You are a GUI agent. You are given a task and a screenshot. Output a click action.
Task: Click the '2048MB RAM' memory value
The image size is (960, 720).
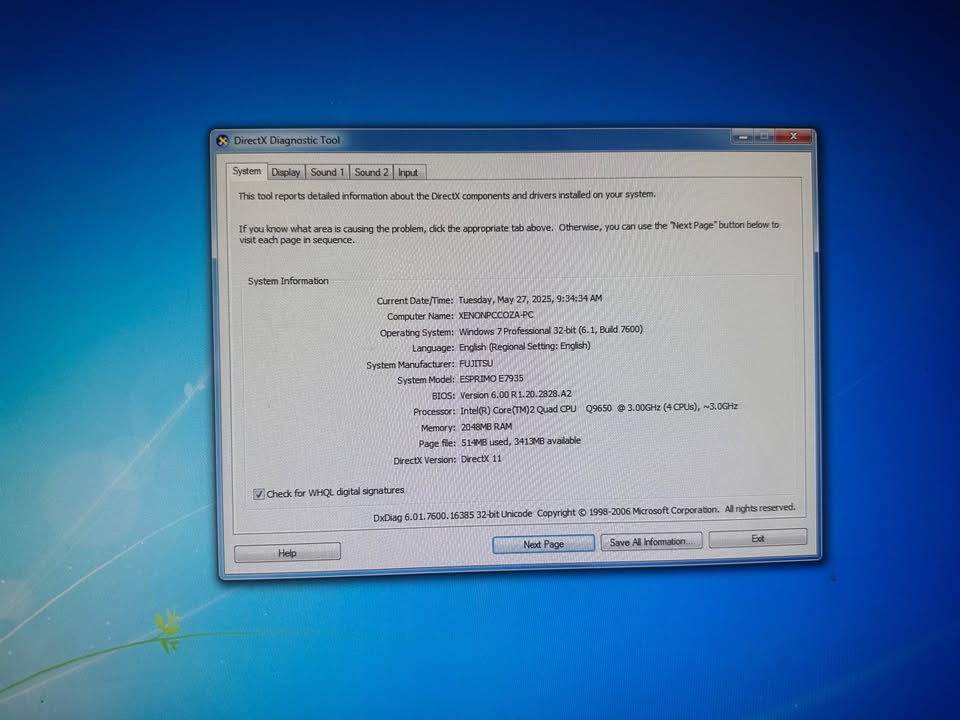[x=486, y=427]
